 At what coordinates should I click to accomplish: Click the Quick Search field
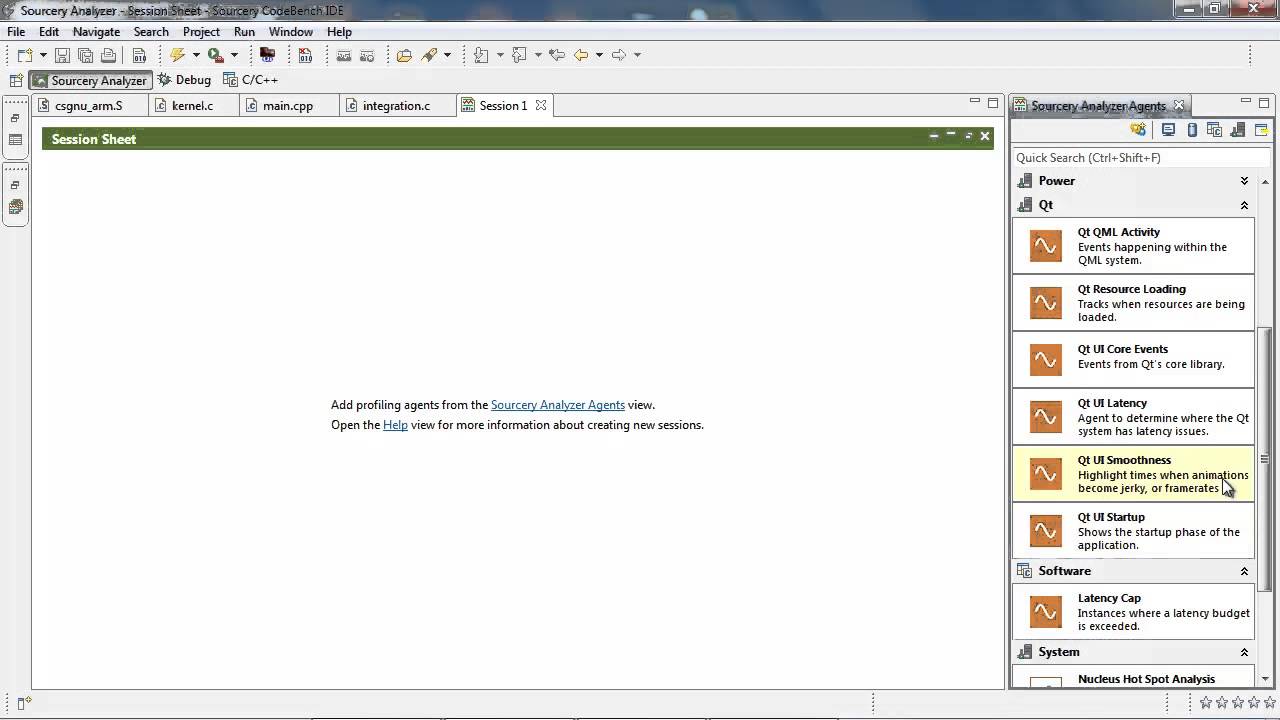pyautogui.click(x=1140, y=158)
